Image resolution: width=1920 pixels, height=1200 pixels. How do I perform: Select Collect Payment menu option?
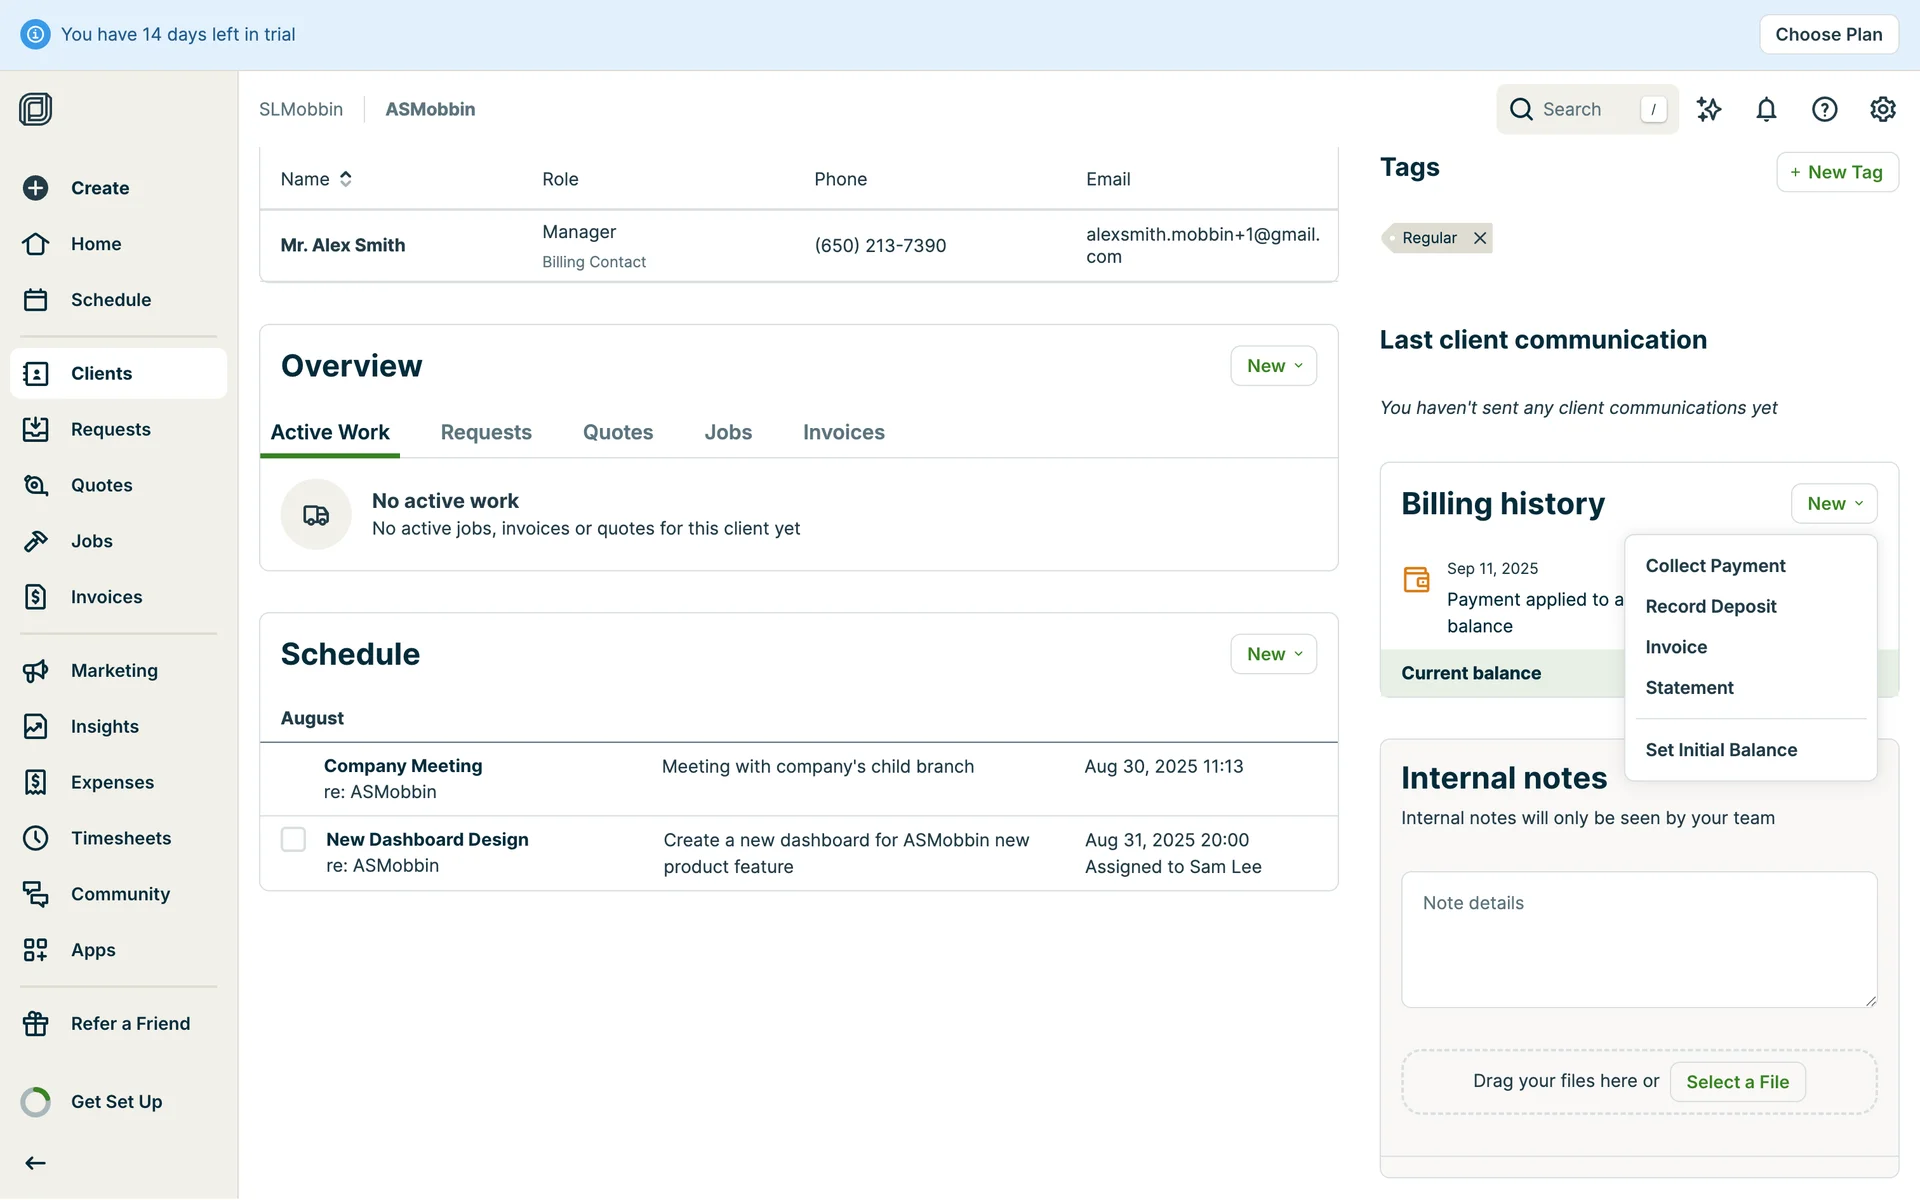pyautogui.click(x=1714, y=566)
